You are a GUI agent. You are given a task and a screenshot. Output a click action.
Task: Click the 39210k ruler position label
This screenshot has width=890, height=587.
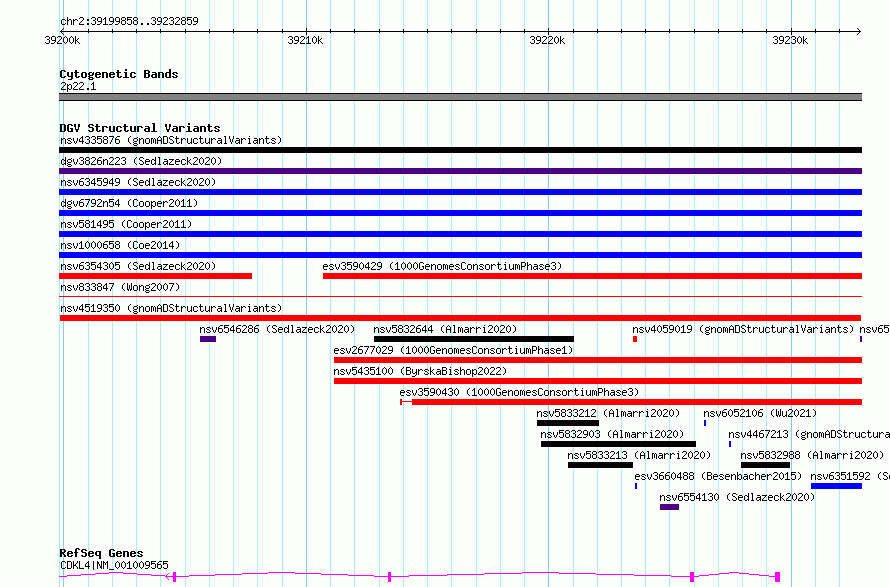pos(305,40)
